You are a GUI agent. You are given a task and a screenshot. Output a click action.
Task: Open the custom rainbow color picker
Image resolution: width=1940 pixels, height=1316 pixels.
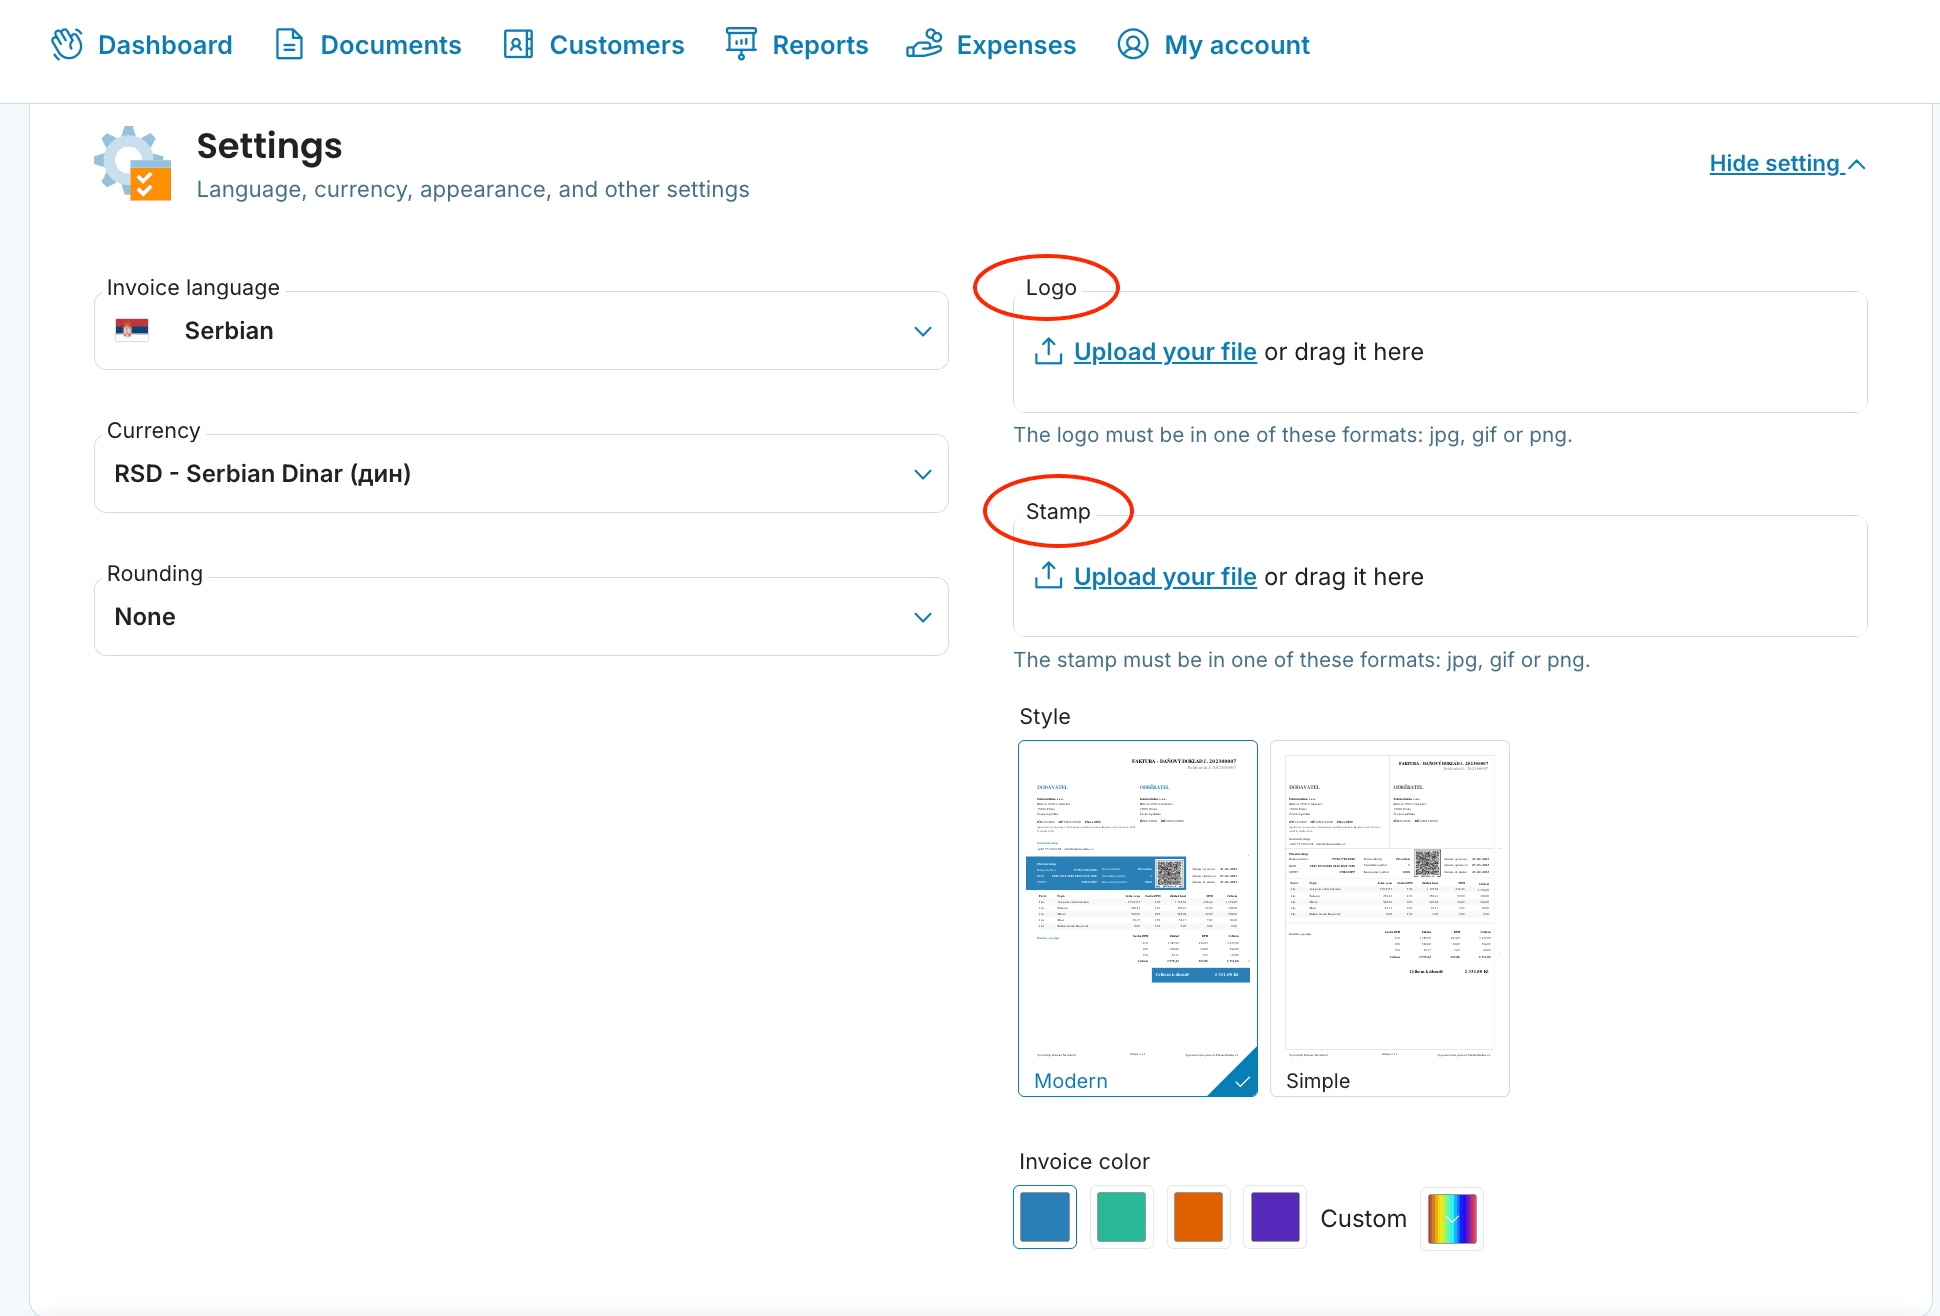point(1452,1218)
